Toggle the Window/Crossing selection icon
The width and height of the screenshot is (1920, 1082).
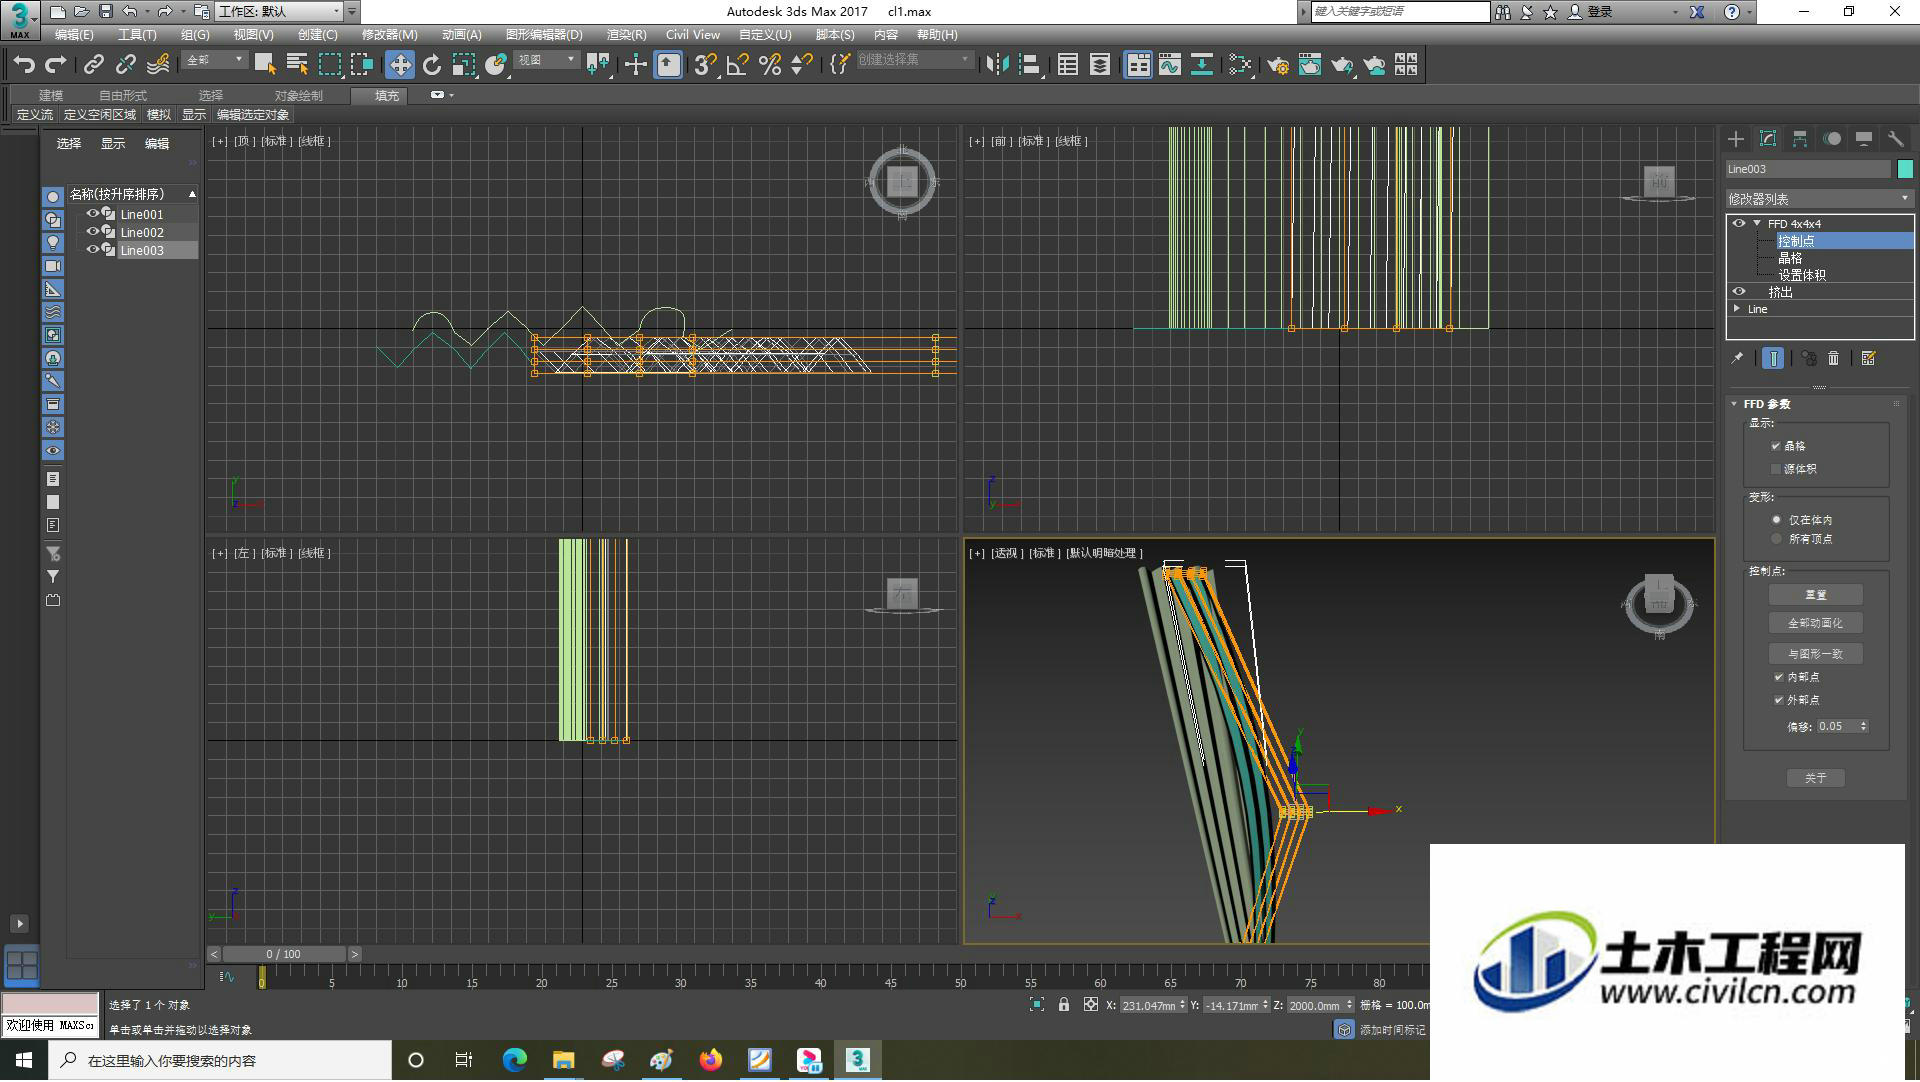pos(361,65)
